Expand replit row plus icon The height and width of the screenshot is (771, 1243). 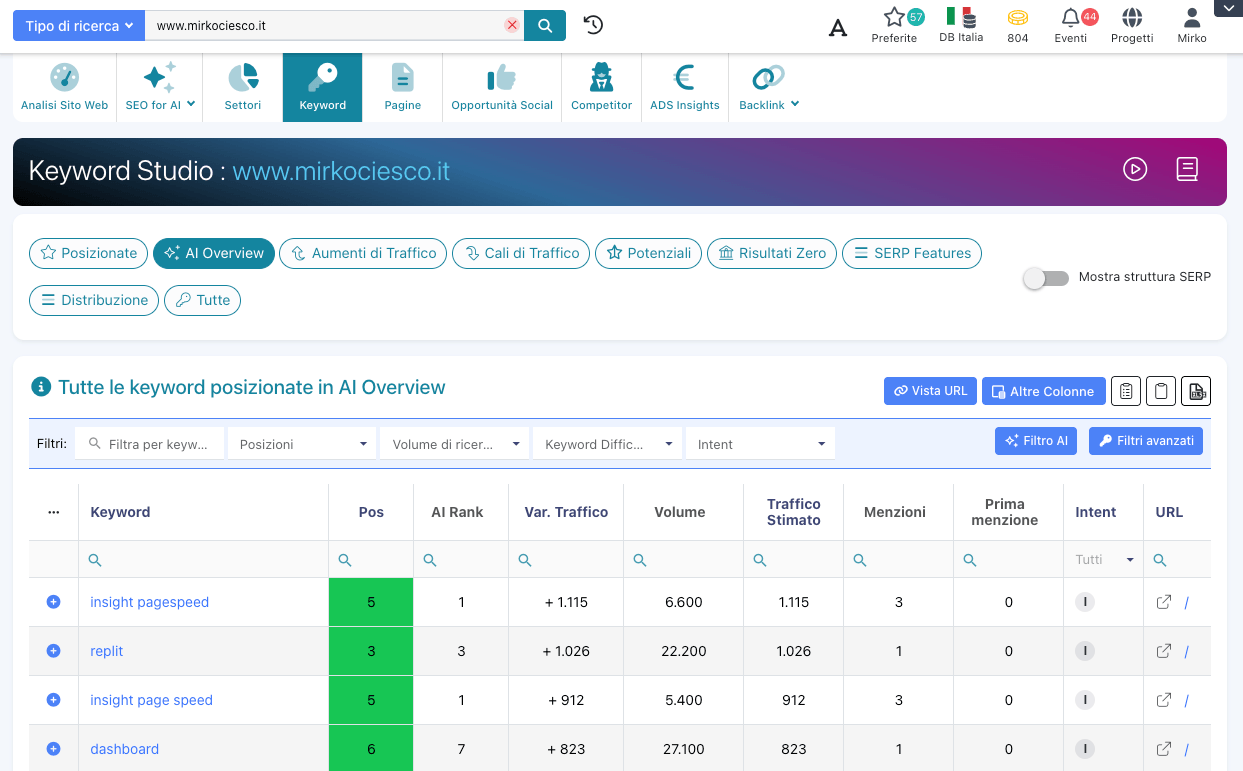(54, 651)
